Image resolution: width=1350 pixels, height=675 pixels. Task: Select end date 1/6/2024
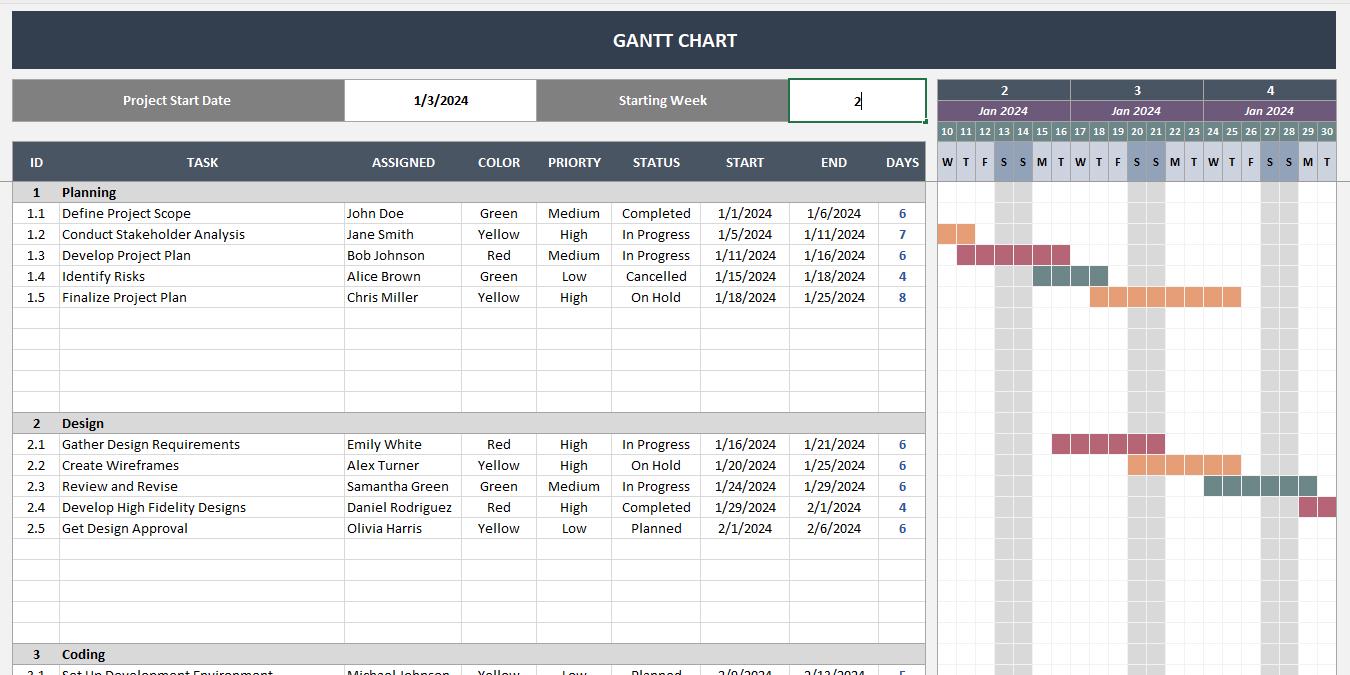pyautogui.click(x=834, y=213)
